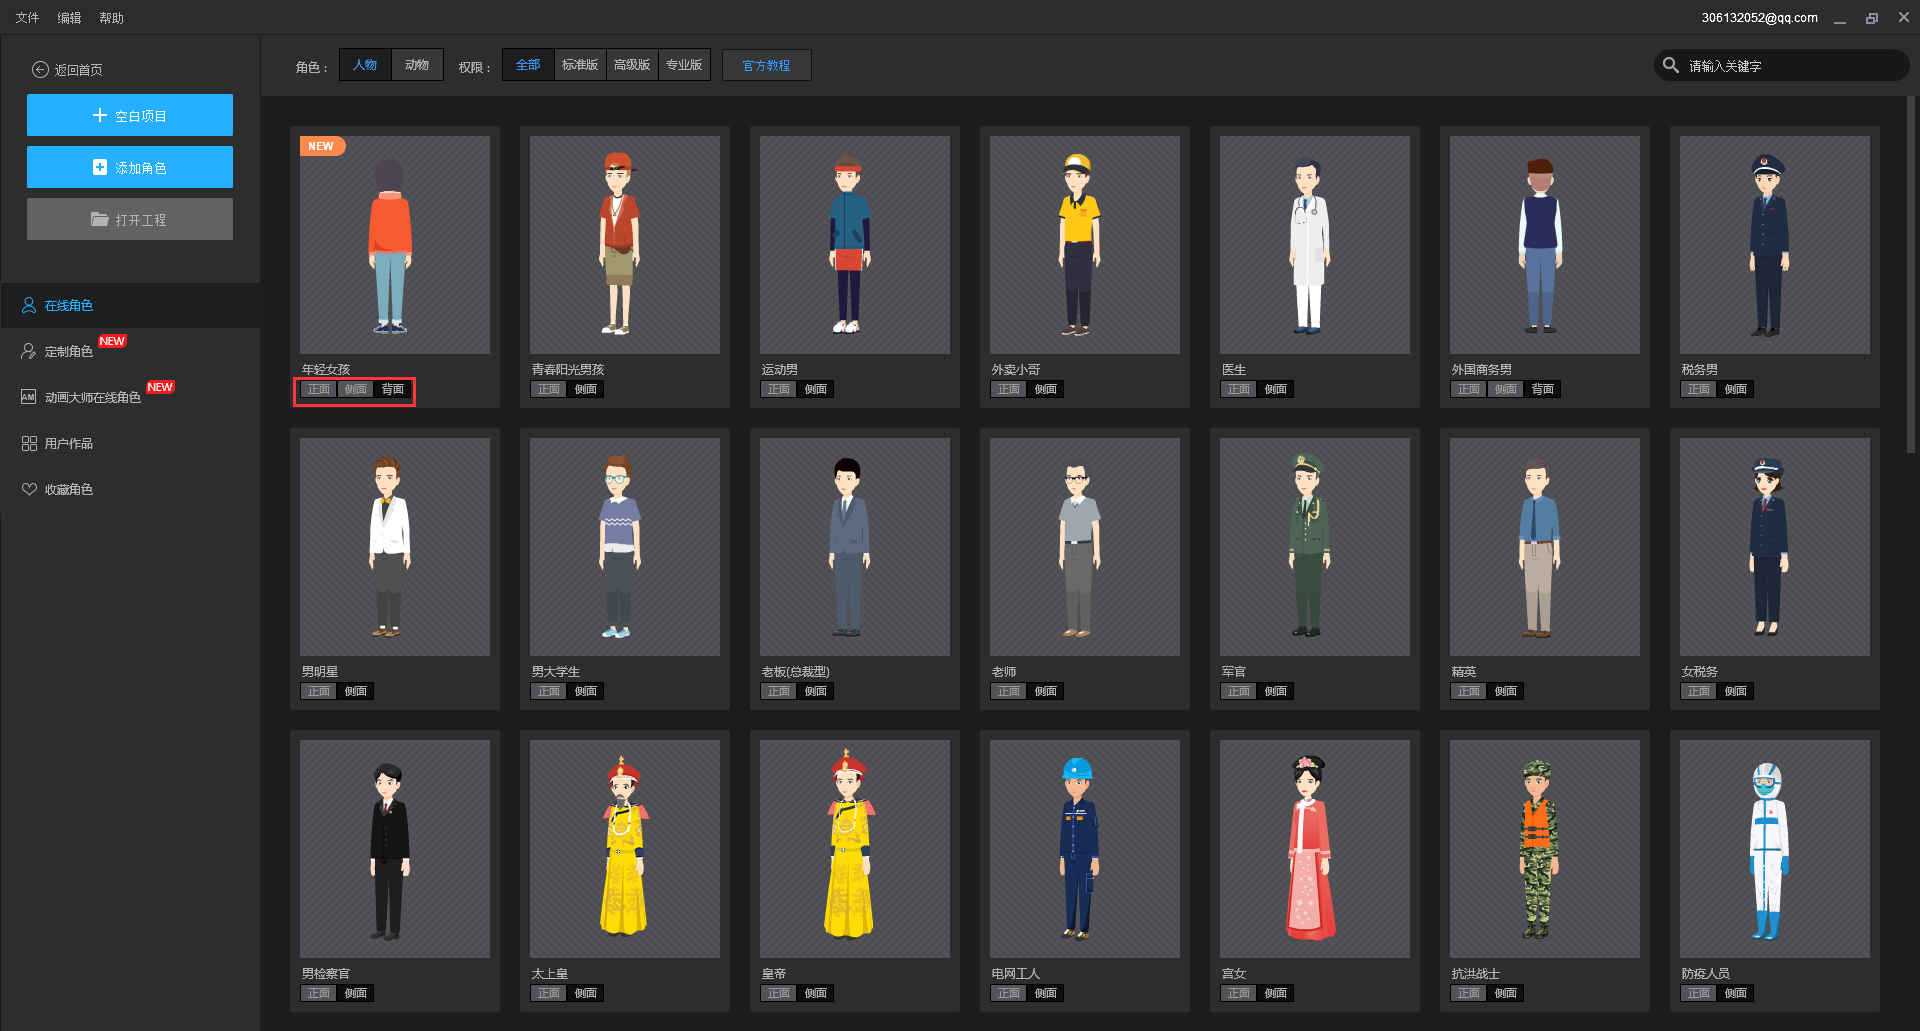Select the 电网工人 character thumbnail
This screenshot has height=1031, width=1920.
pyautogui.click(x=1085, y=849)
